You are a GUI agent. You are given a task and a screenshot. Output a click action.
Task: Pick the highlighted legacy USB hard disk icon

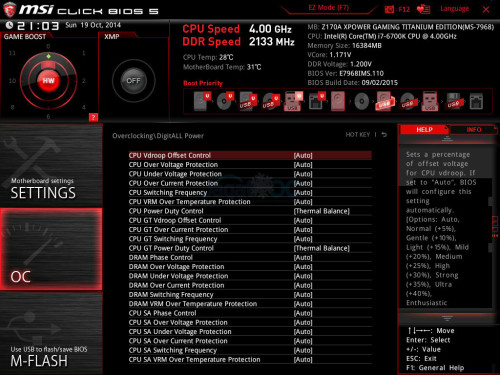tap(385, 101)
